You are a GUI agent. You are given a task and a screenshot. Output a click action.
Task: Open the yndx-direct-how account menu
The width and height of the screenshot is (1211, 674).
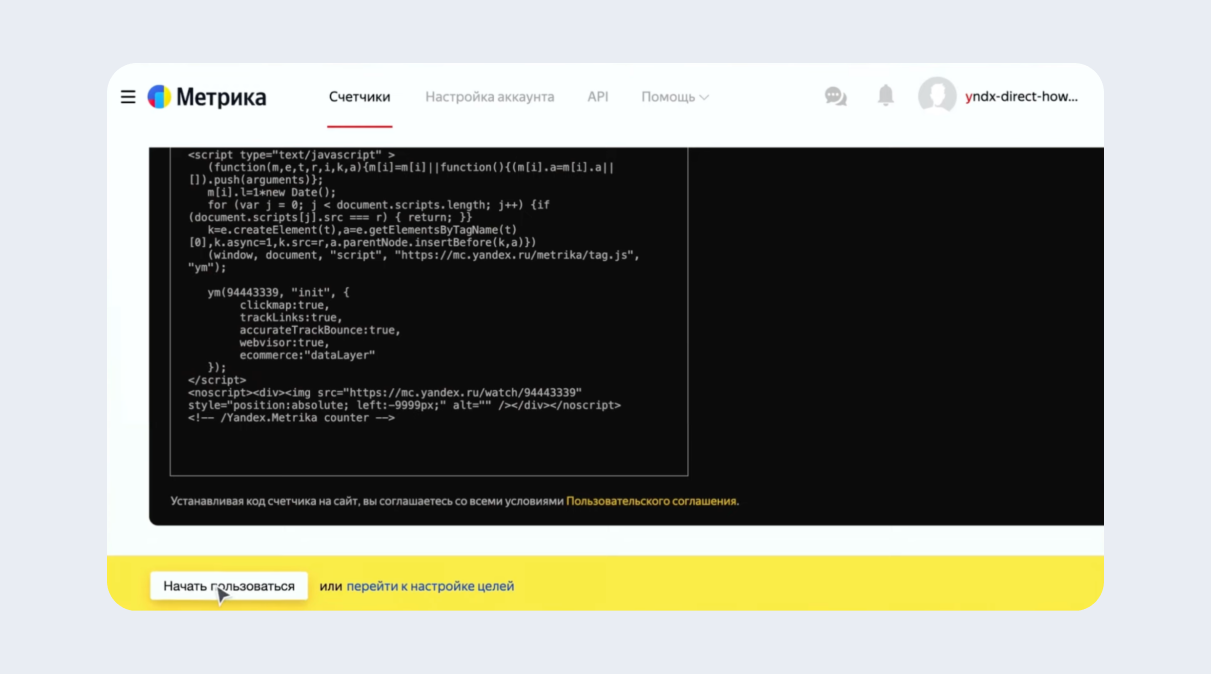click(1022, 97)
